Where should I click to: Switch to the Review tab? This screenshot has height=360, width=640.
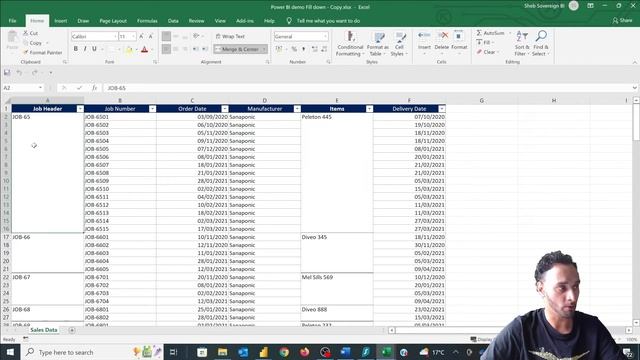[x=196, y=21]
